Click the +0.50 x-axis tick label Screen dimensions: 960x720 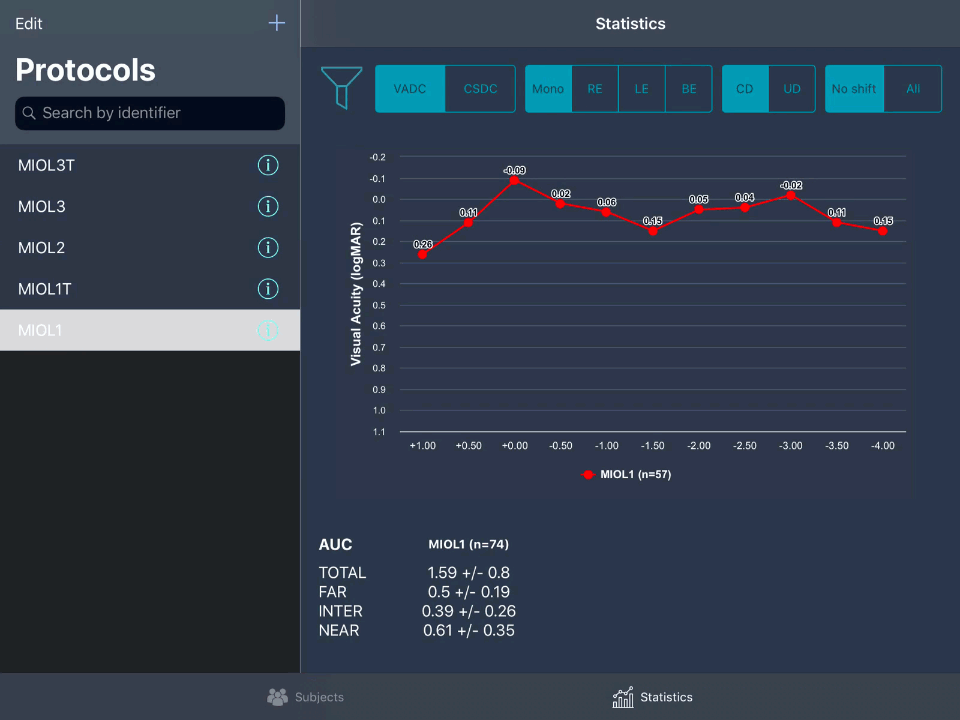pos(468,446)
